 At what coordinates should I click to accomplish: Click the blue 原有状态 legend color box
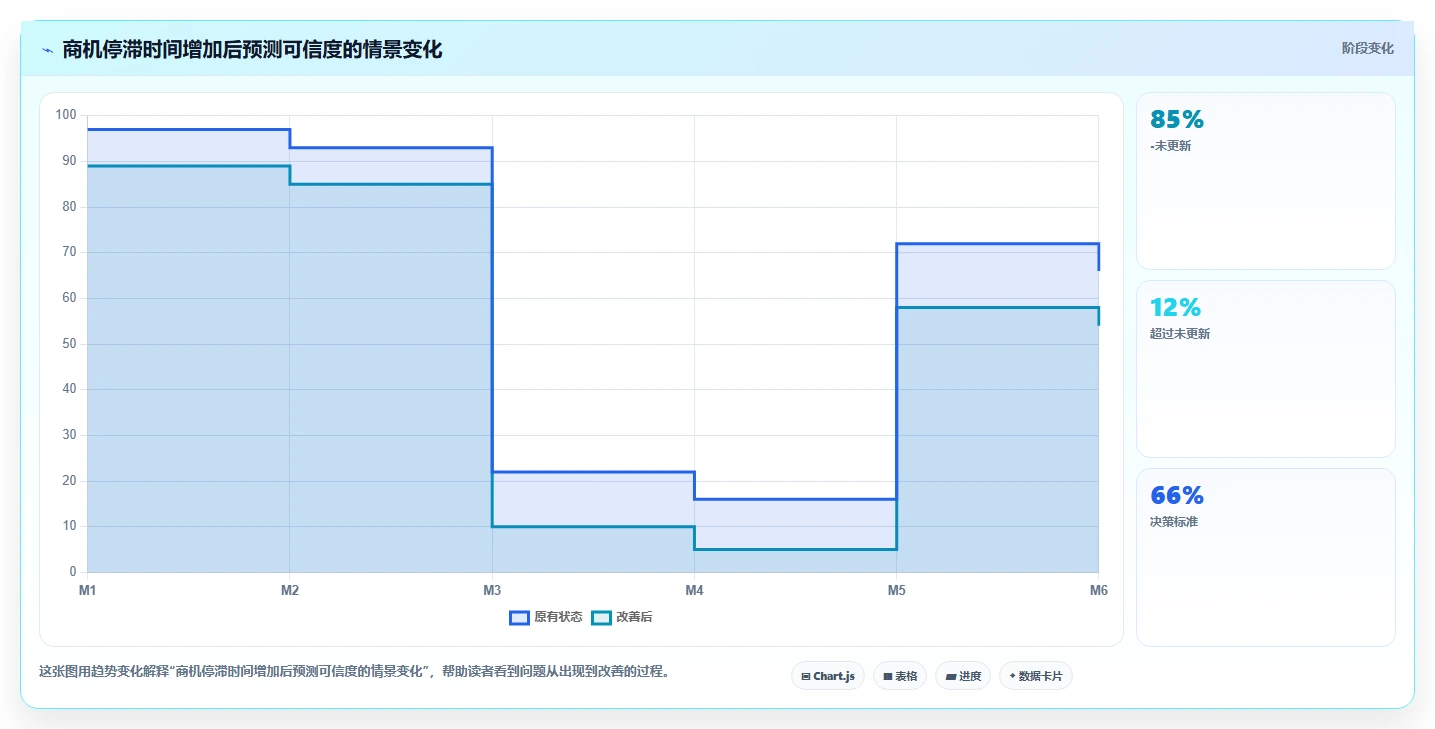click(x=519, y=618)
